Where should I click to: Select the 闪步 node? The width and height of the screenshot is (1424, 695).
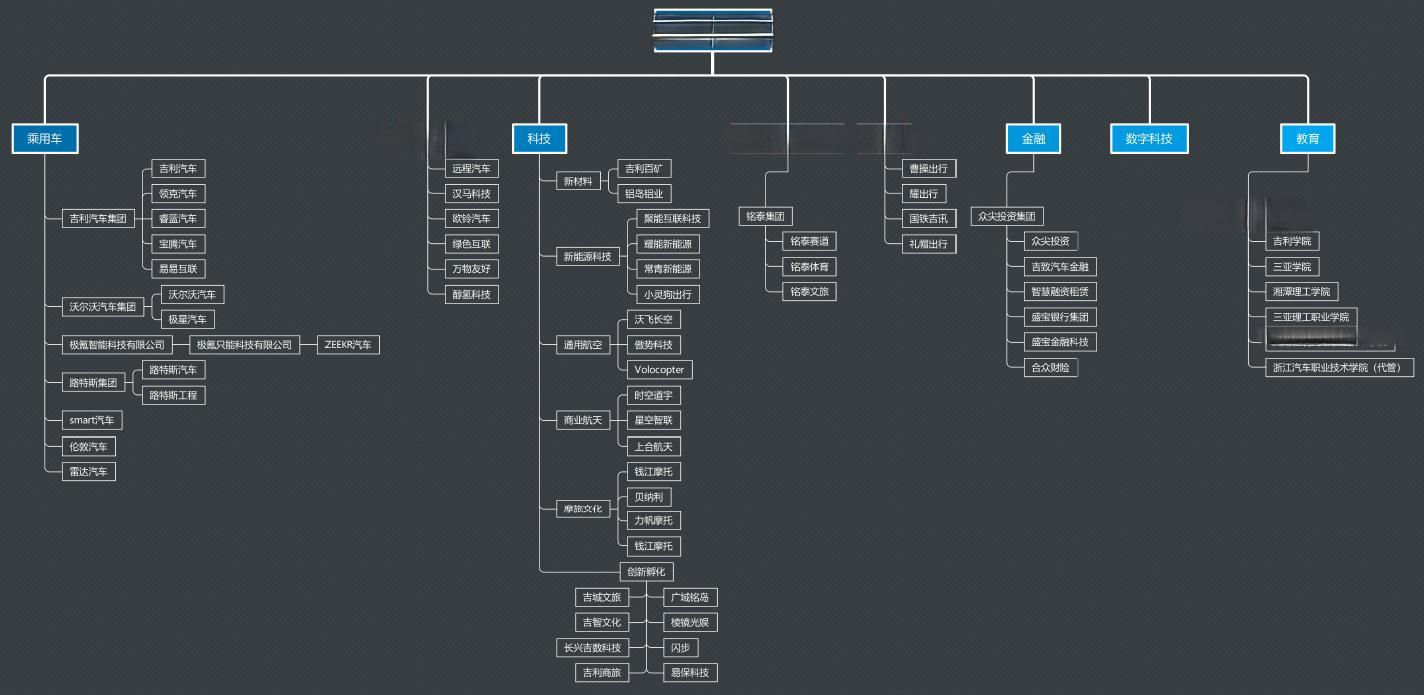[681, 647]
